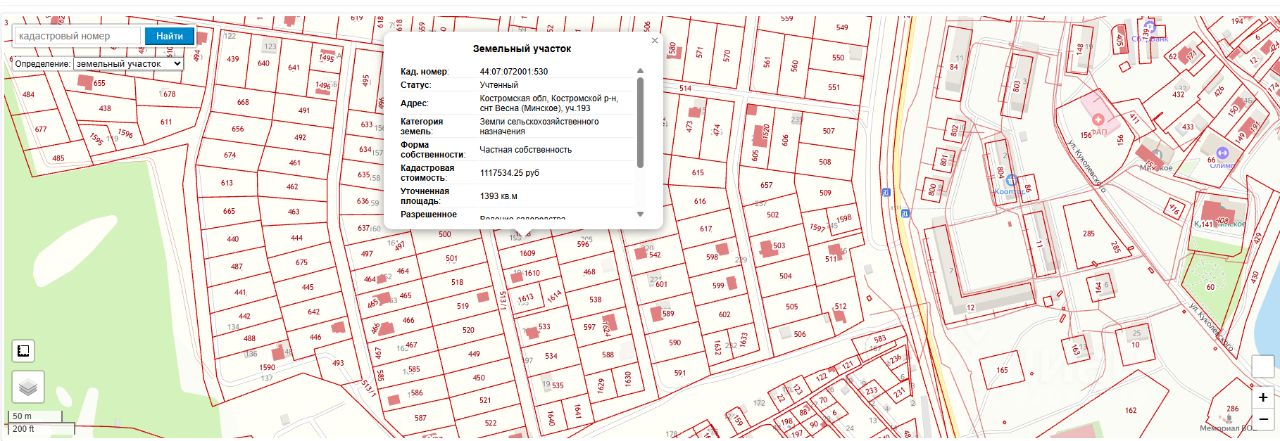Click the Кад. номер label
Image resolution: width=1280 pixels, height=441 pixels.
pos(425,72)
